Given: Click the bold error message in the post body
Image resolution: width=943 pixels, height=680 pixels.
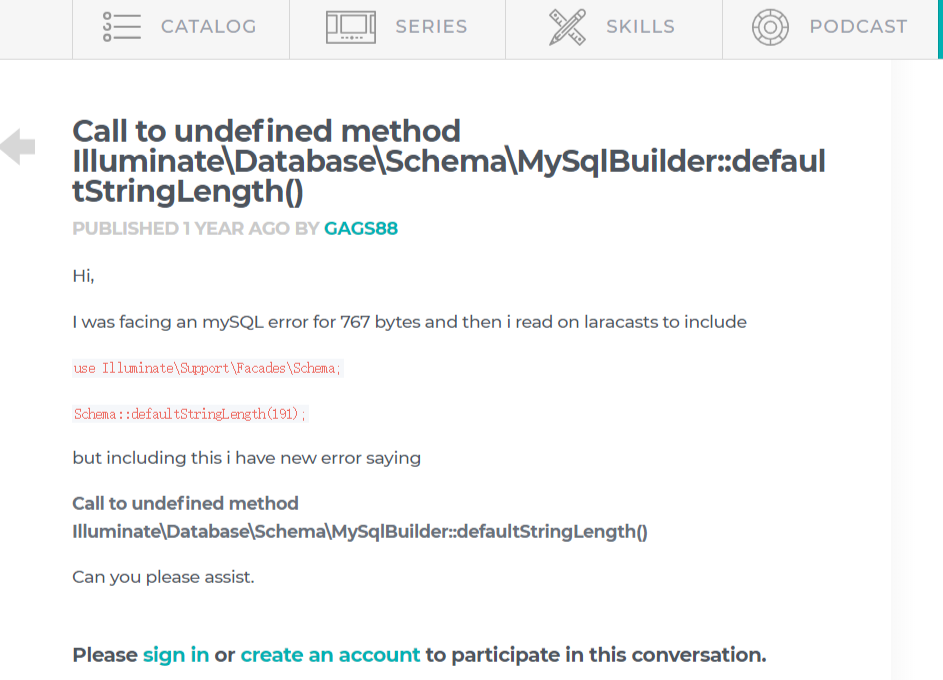Looking at the screenshot, I should 360,518.
